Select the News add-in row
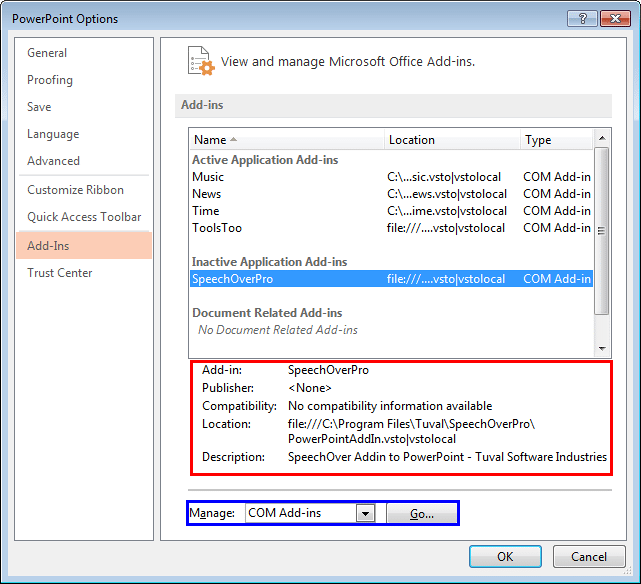Viewport: 641px width, 584px height. click(391, 194)
